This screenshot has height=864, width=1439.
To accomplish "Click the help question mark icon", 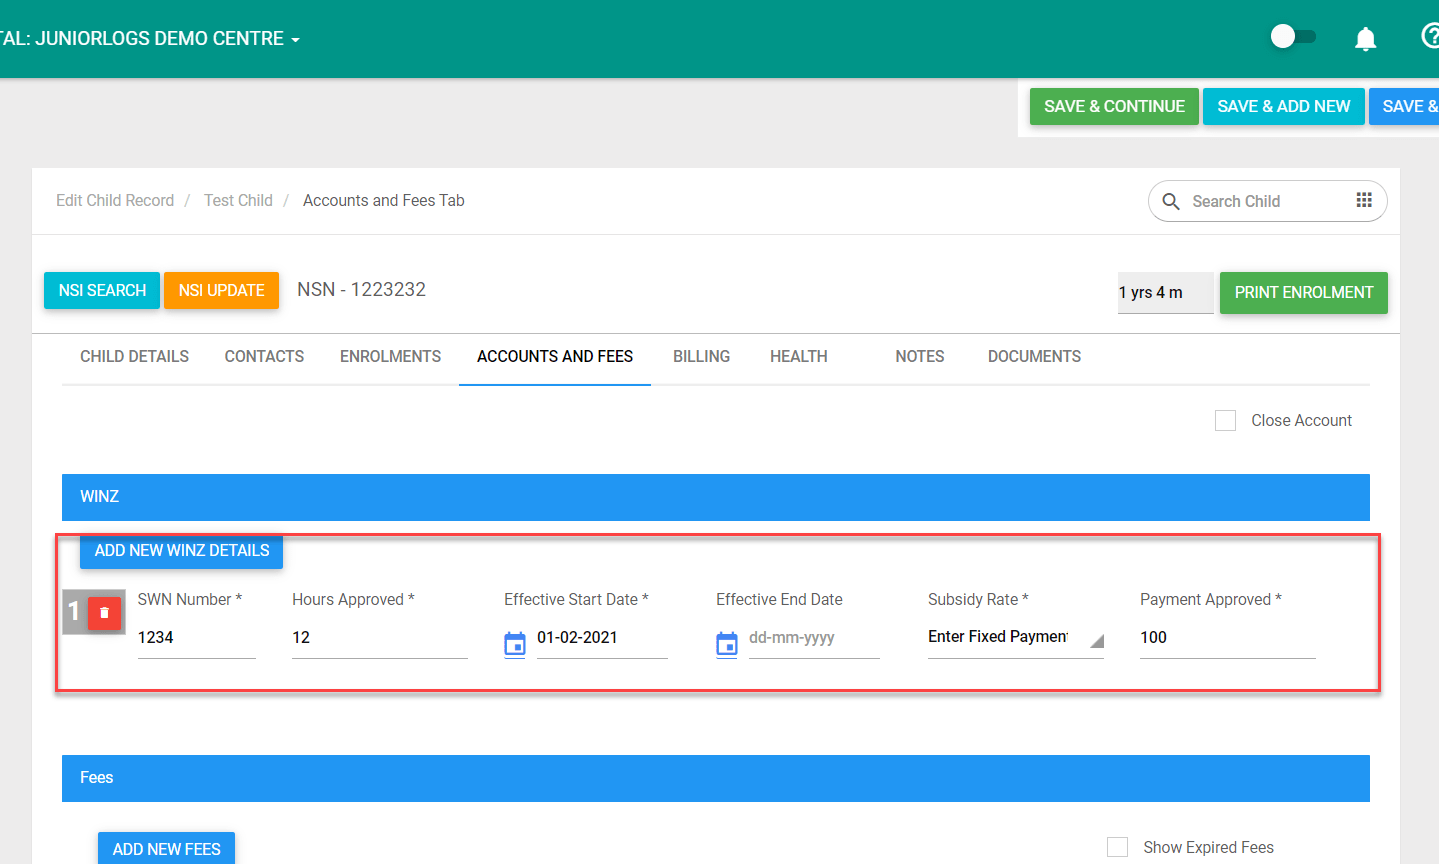I will [x=1429, y=37].
